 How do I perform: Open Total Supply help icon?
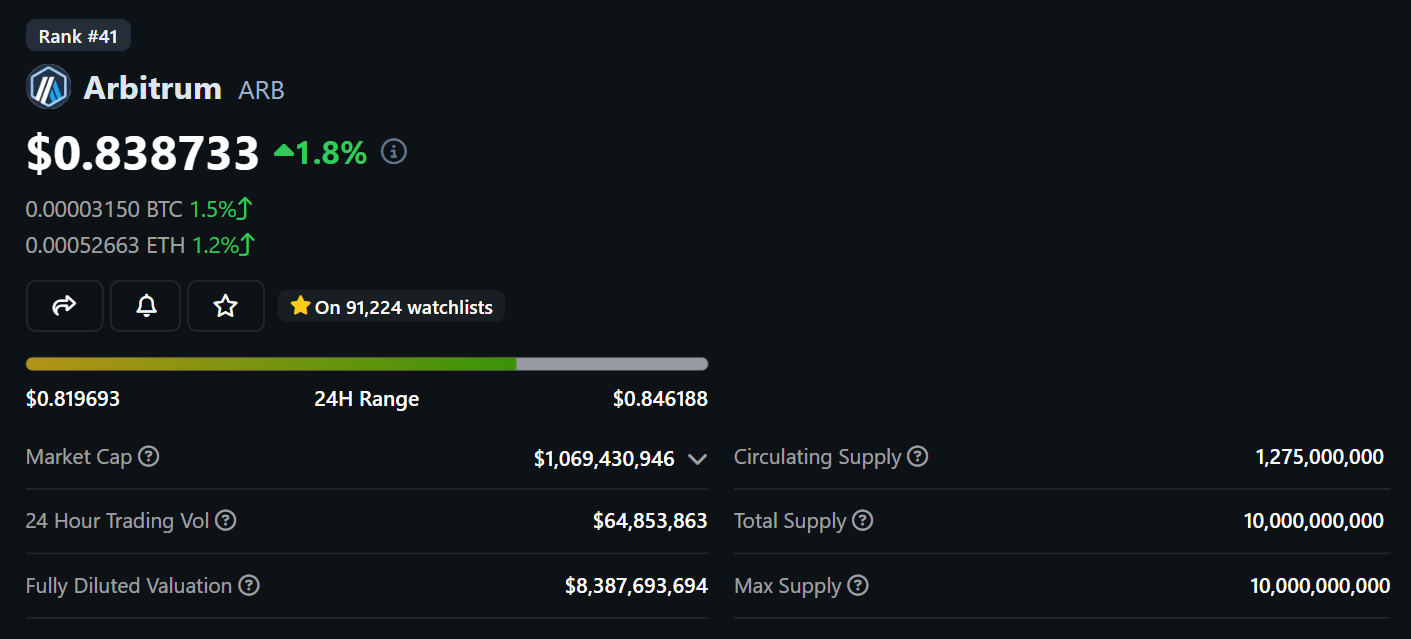[x=862, y=521]
